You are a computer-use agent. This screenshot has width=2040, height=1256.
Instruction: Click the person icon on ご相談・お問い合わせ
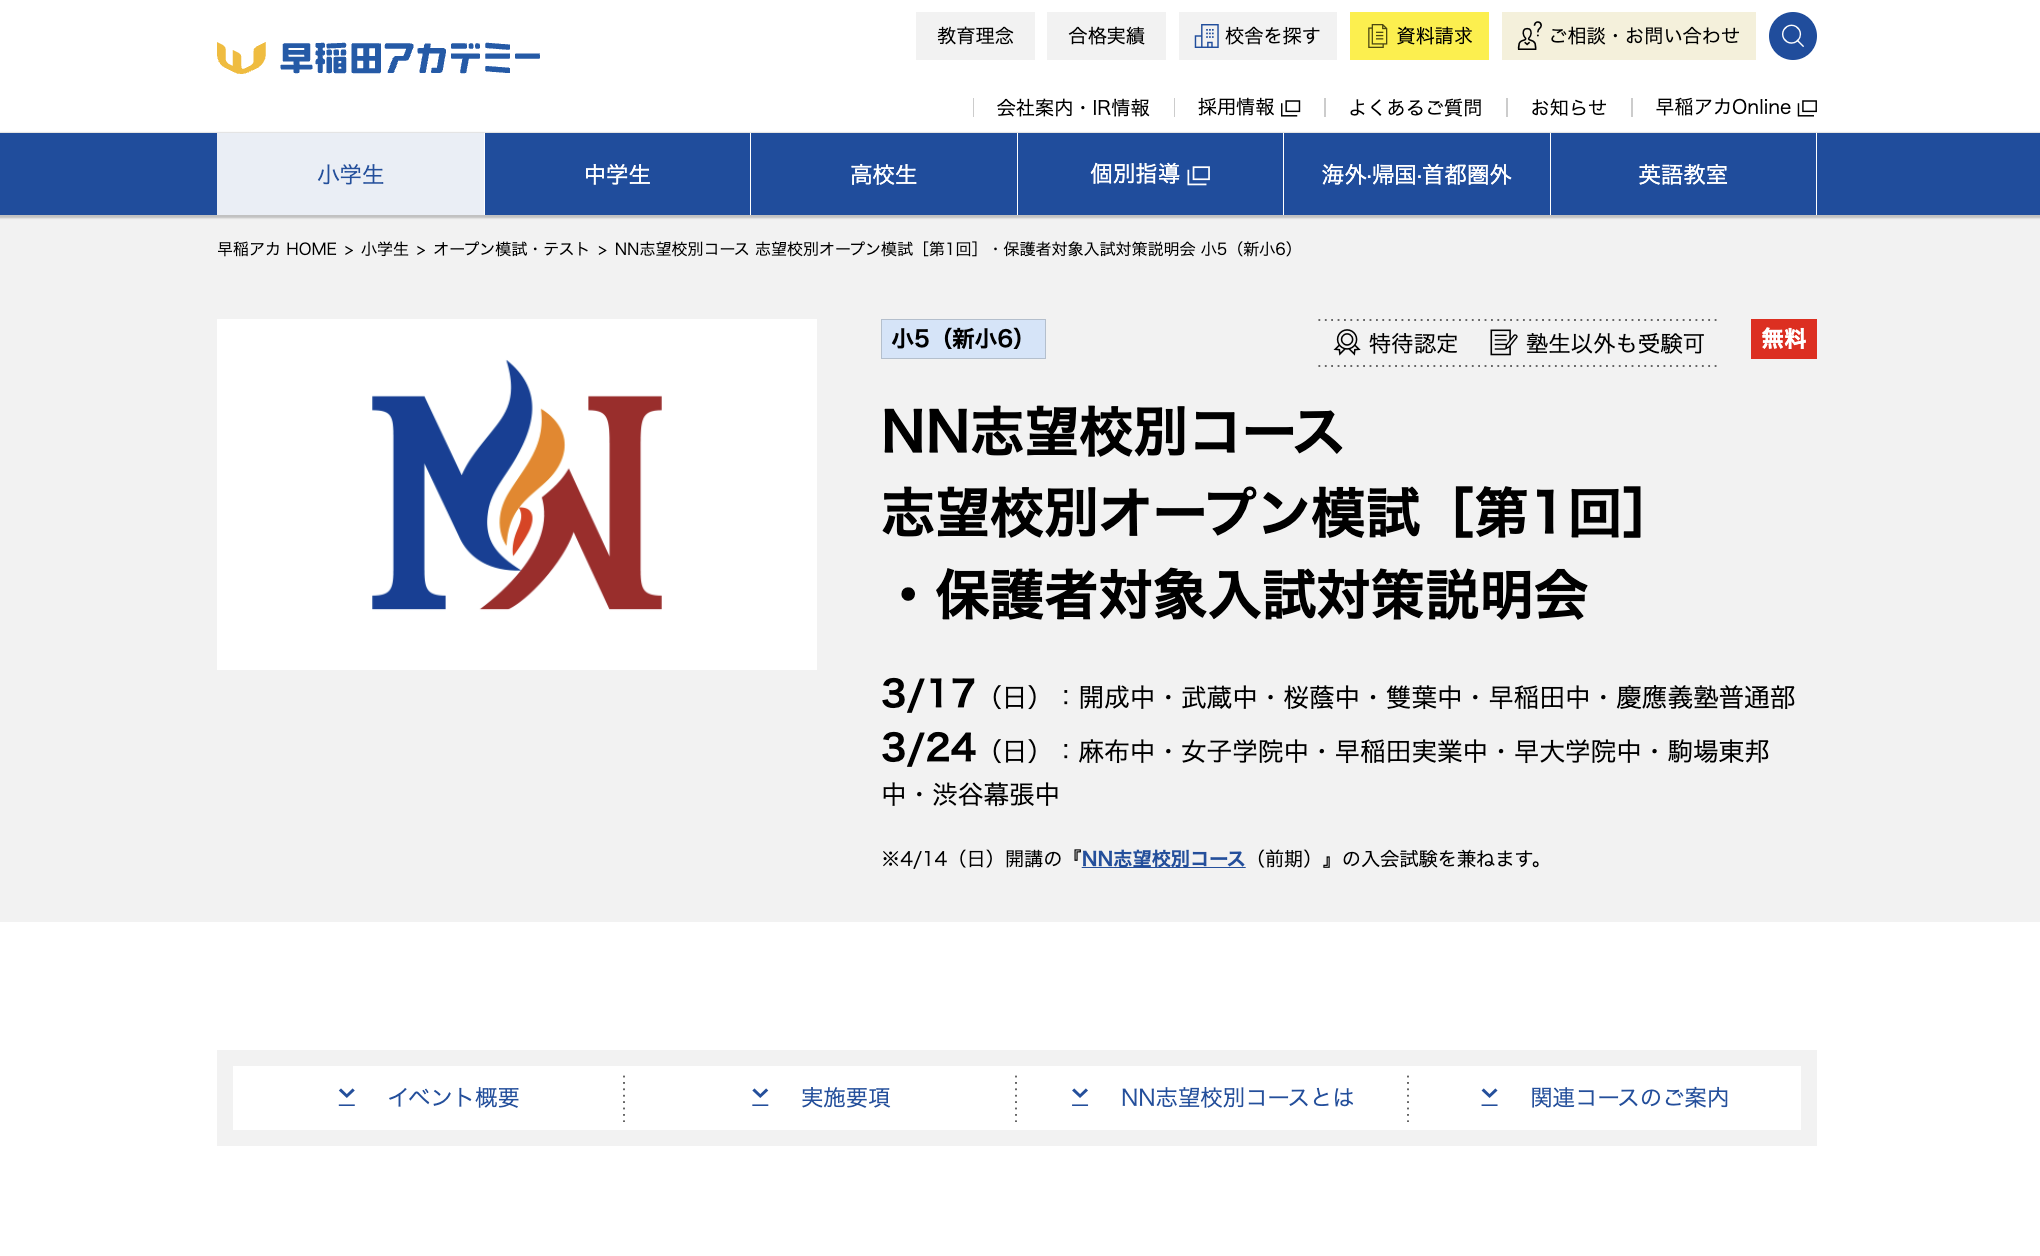[x=1526, y=36]
